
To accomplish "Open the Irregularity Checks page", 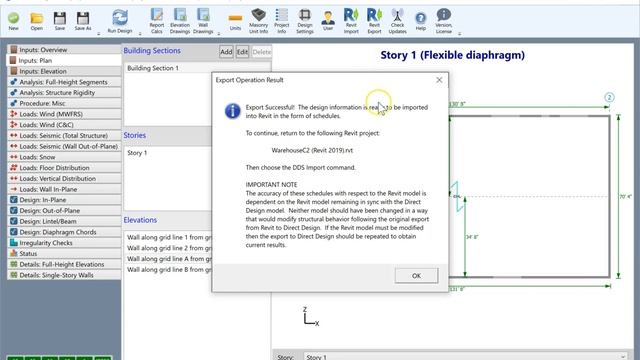I will tap(64, 243).
